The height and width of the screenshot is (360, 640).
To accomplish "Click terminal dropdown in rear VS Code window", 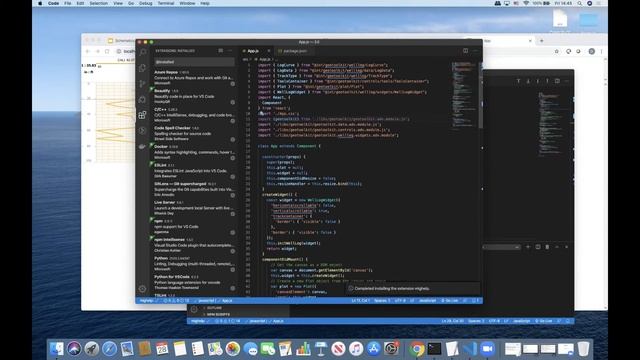I will tap(502, 247).
